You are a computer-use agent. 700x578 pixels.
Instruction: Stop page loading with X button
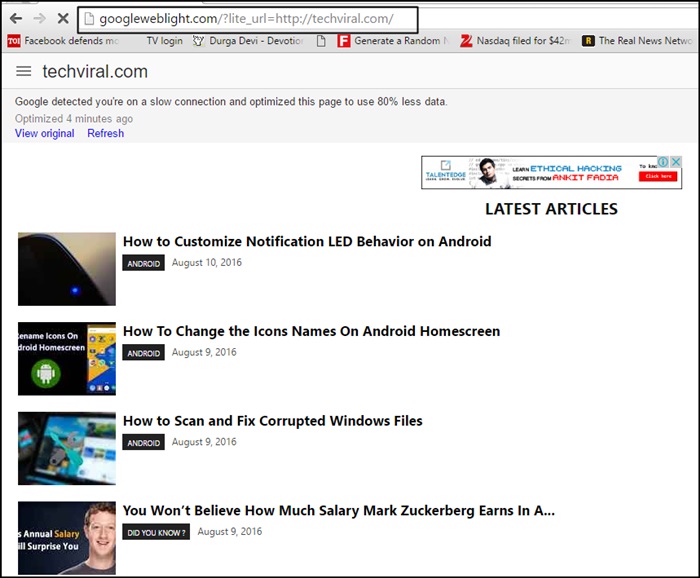[63, 18]
